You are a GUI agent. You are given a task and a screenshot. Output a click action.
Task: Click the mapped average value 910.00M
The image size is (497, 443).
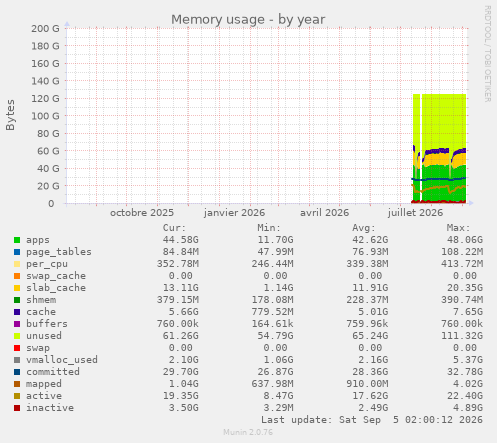point(367,384)
